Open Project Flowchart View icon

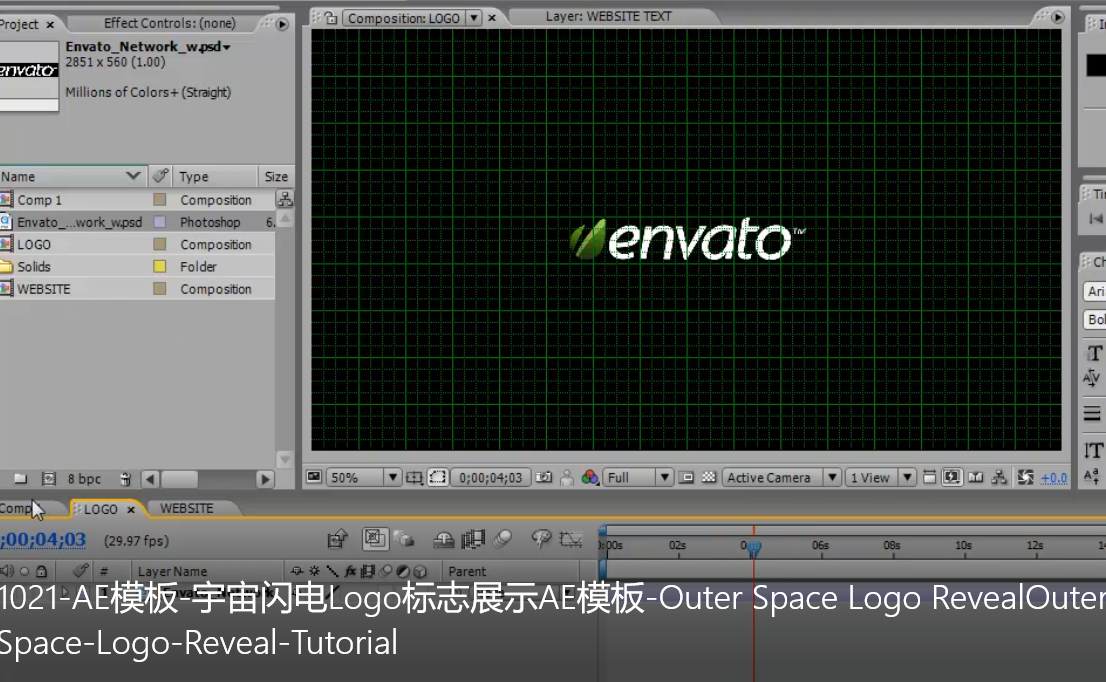coord(285,199)
